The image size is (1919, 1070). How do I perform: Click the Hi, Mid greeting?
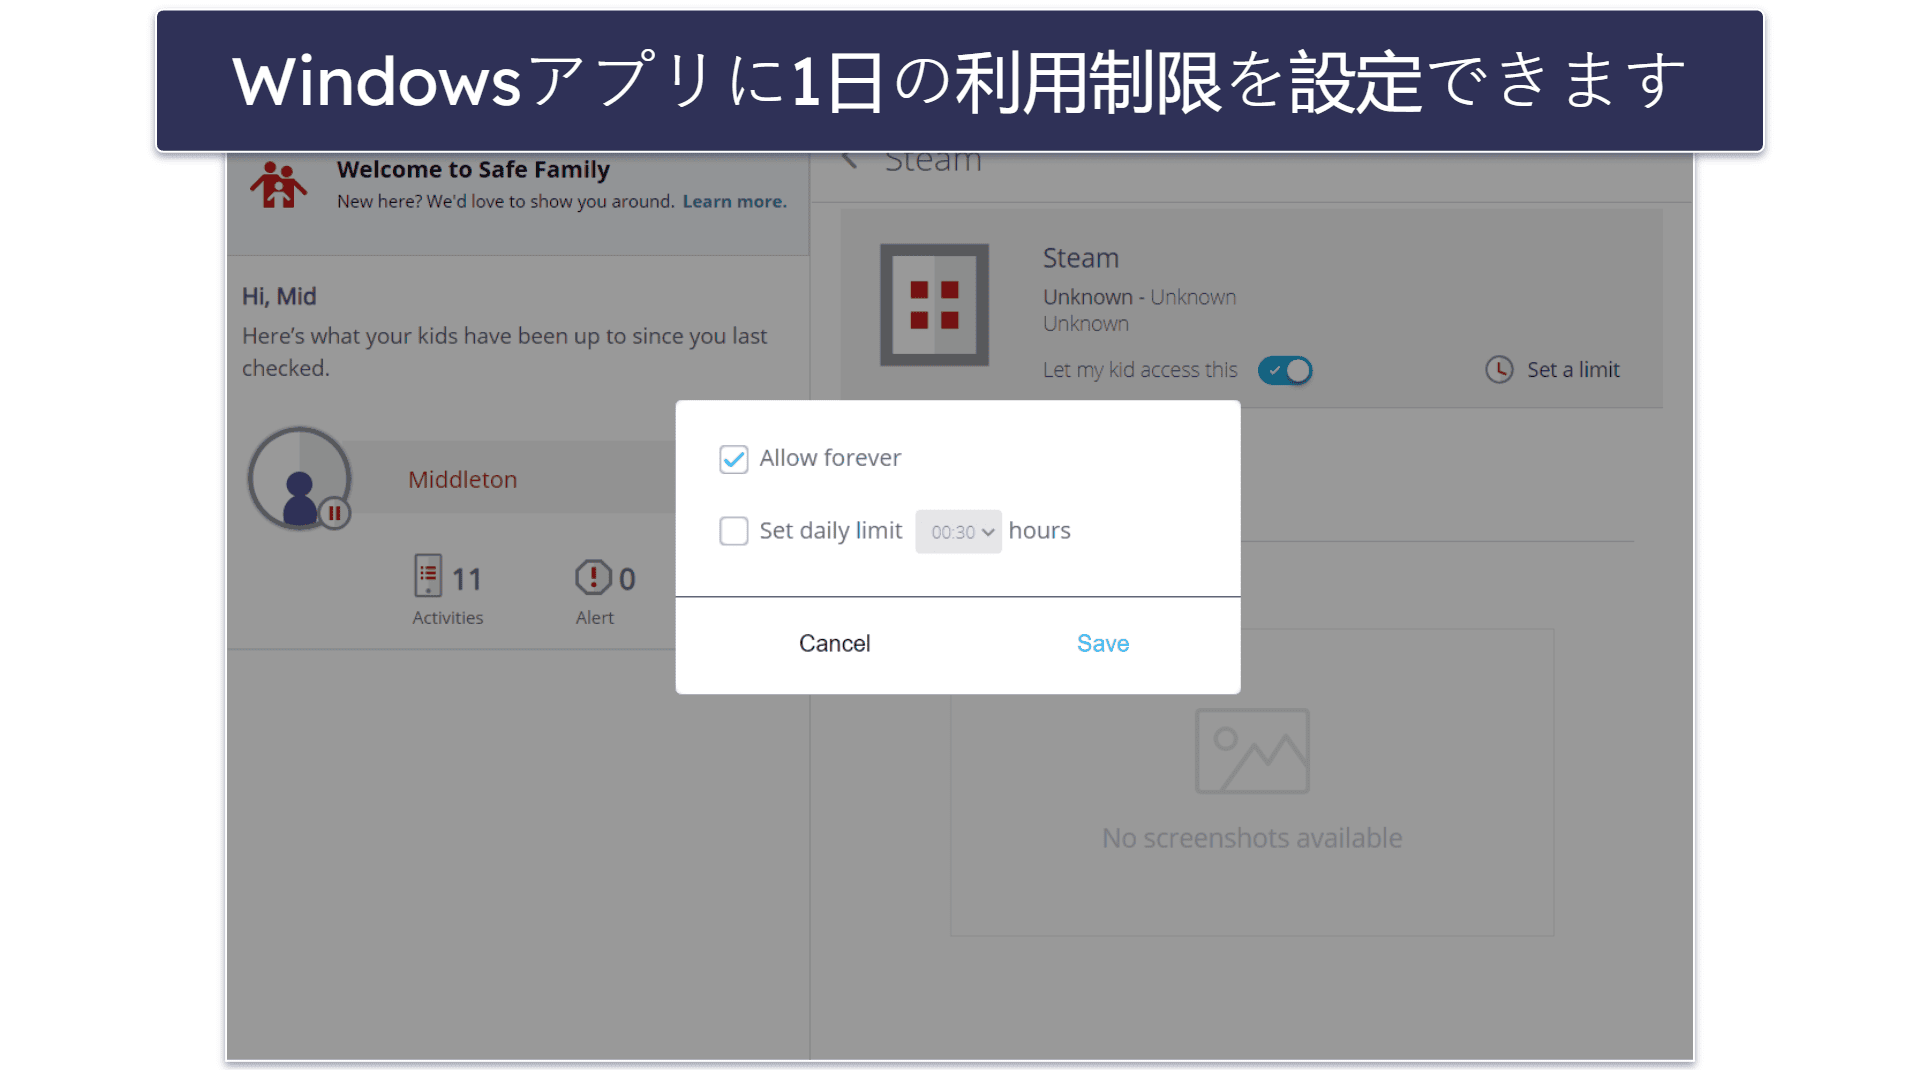click(279, 297)
